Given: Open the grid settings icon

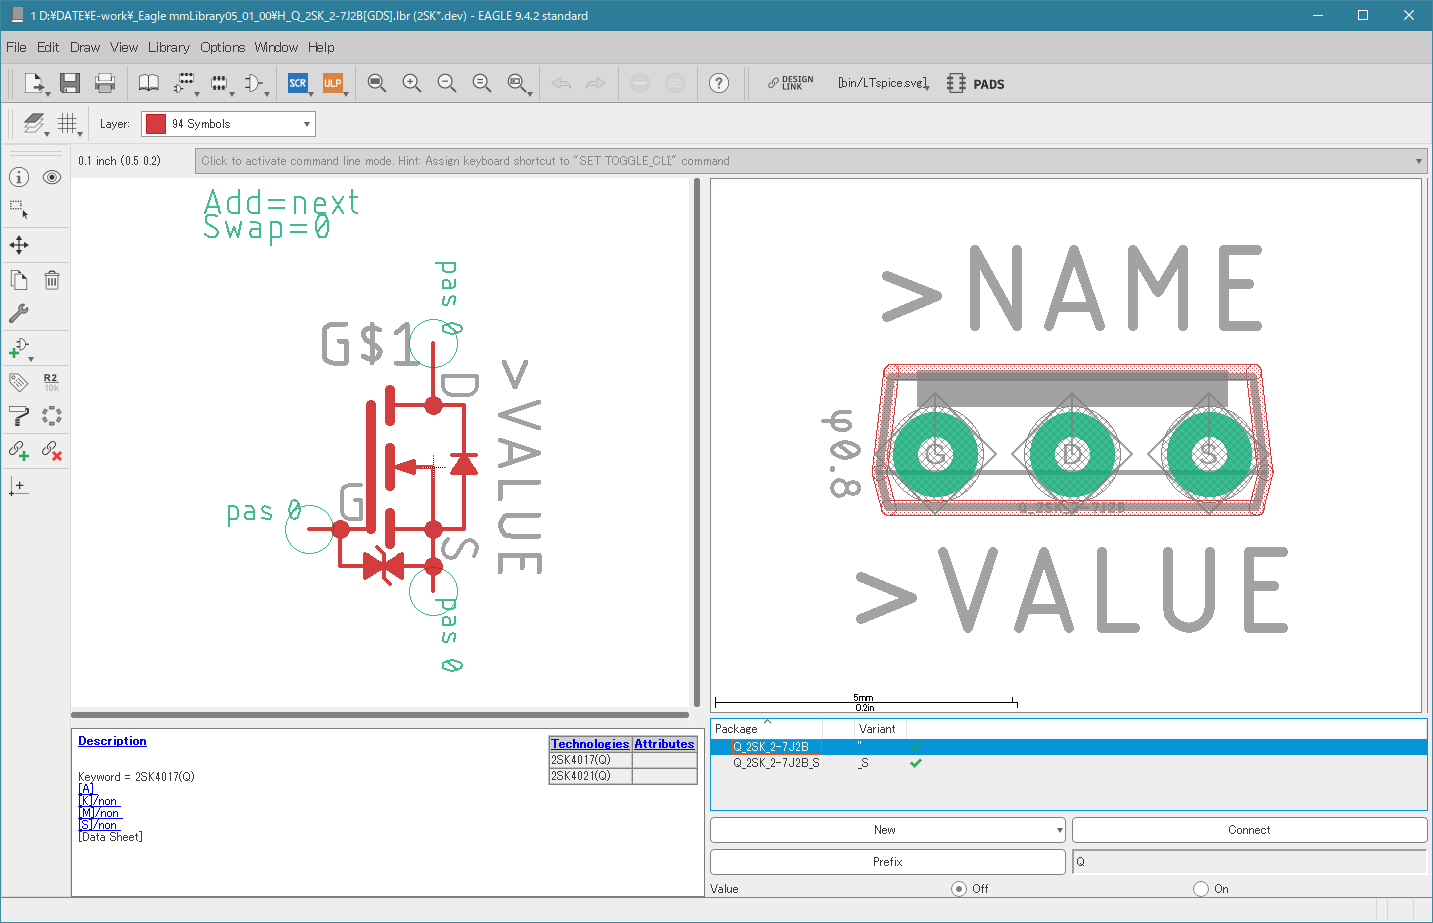Looking at the screenshot, I should pyautogui.click(x=67, y=123).
